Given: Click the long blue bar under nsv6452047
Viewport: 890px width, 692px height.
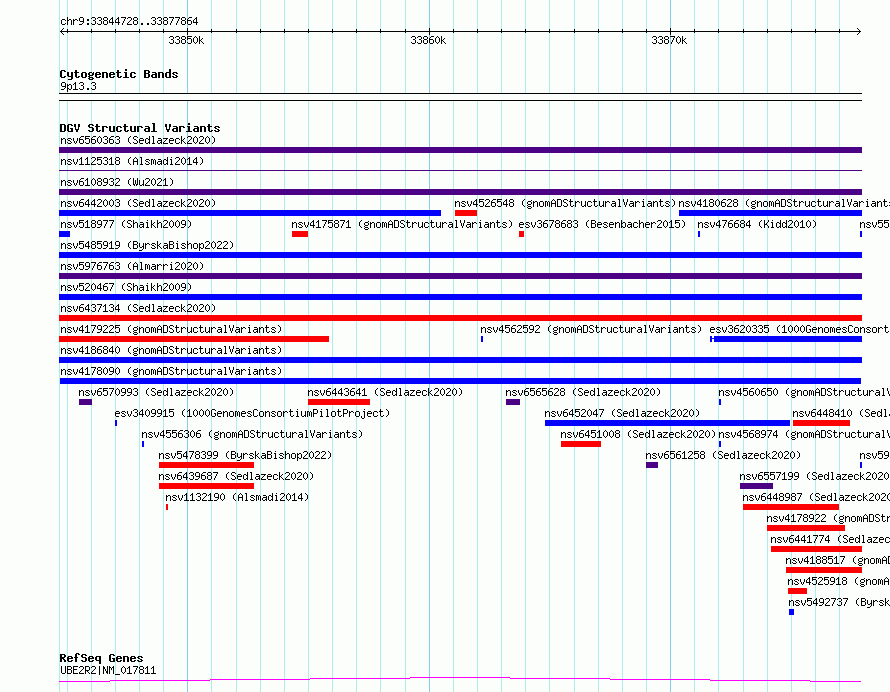Looking at the screenshot, I should pyautogui.click(x=668, y=423).
